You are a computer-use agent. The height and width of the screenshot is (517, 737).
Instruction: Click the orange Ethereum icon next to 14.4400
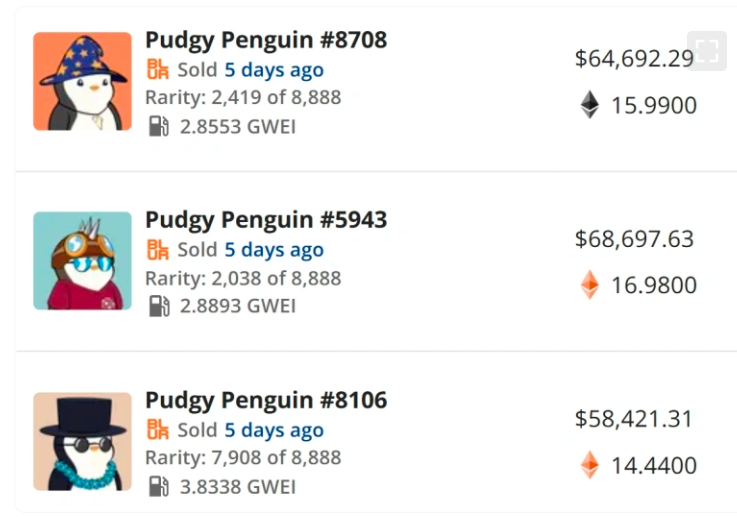point(590,465)
